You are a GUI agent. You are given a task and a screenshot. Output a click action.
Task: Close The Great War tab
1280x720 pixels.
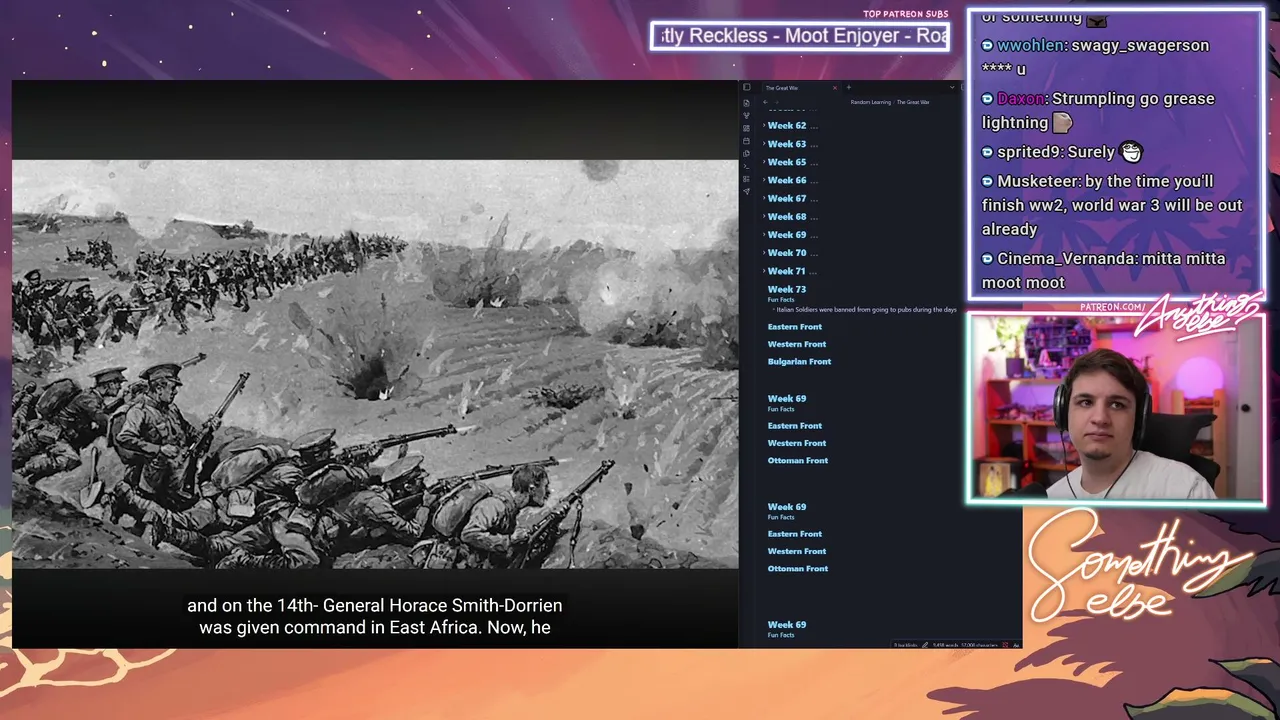(835, 88)
